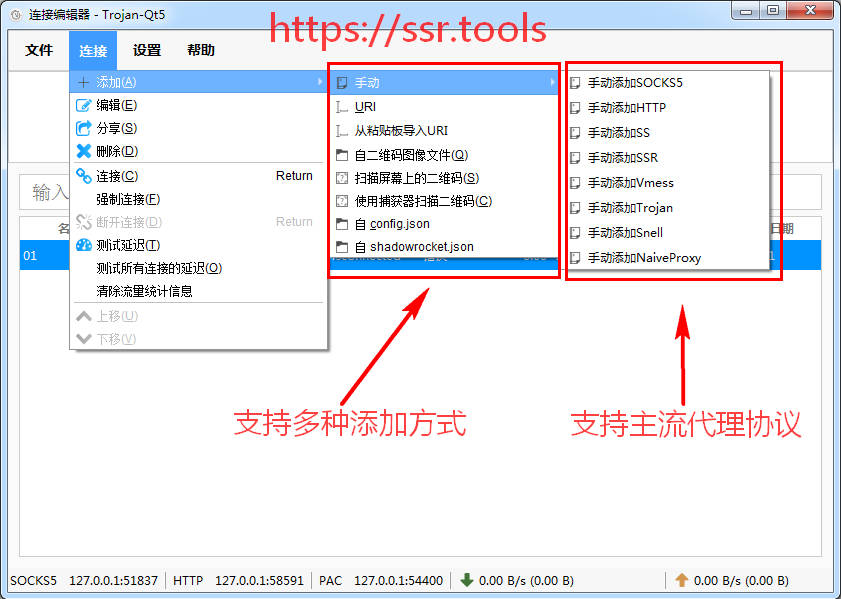Click the green download speed arrow

pos(466,580)
